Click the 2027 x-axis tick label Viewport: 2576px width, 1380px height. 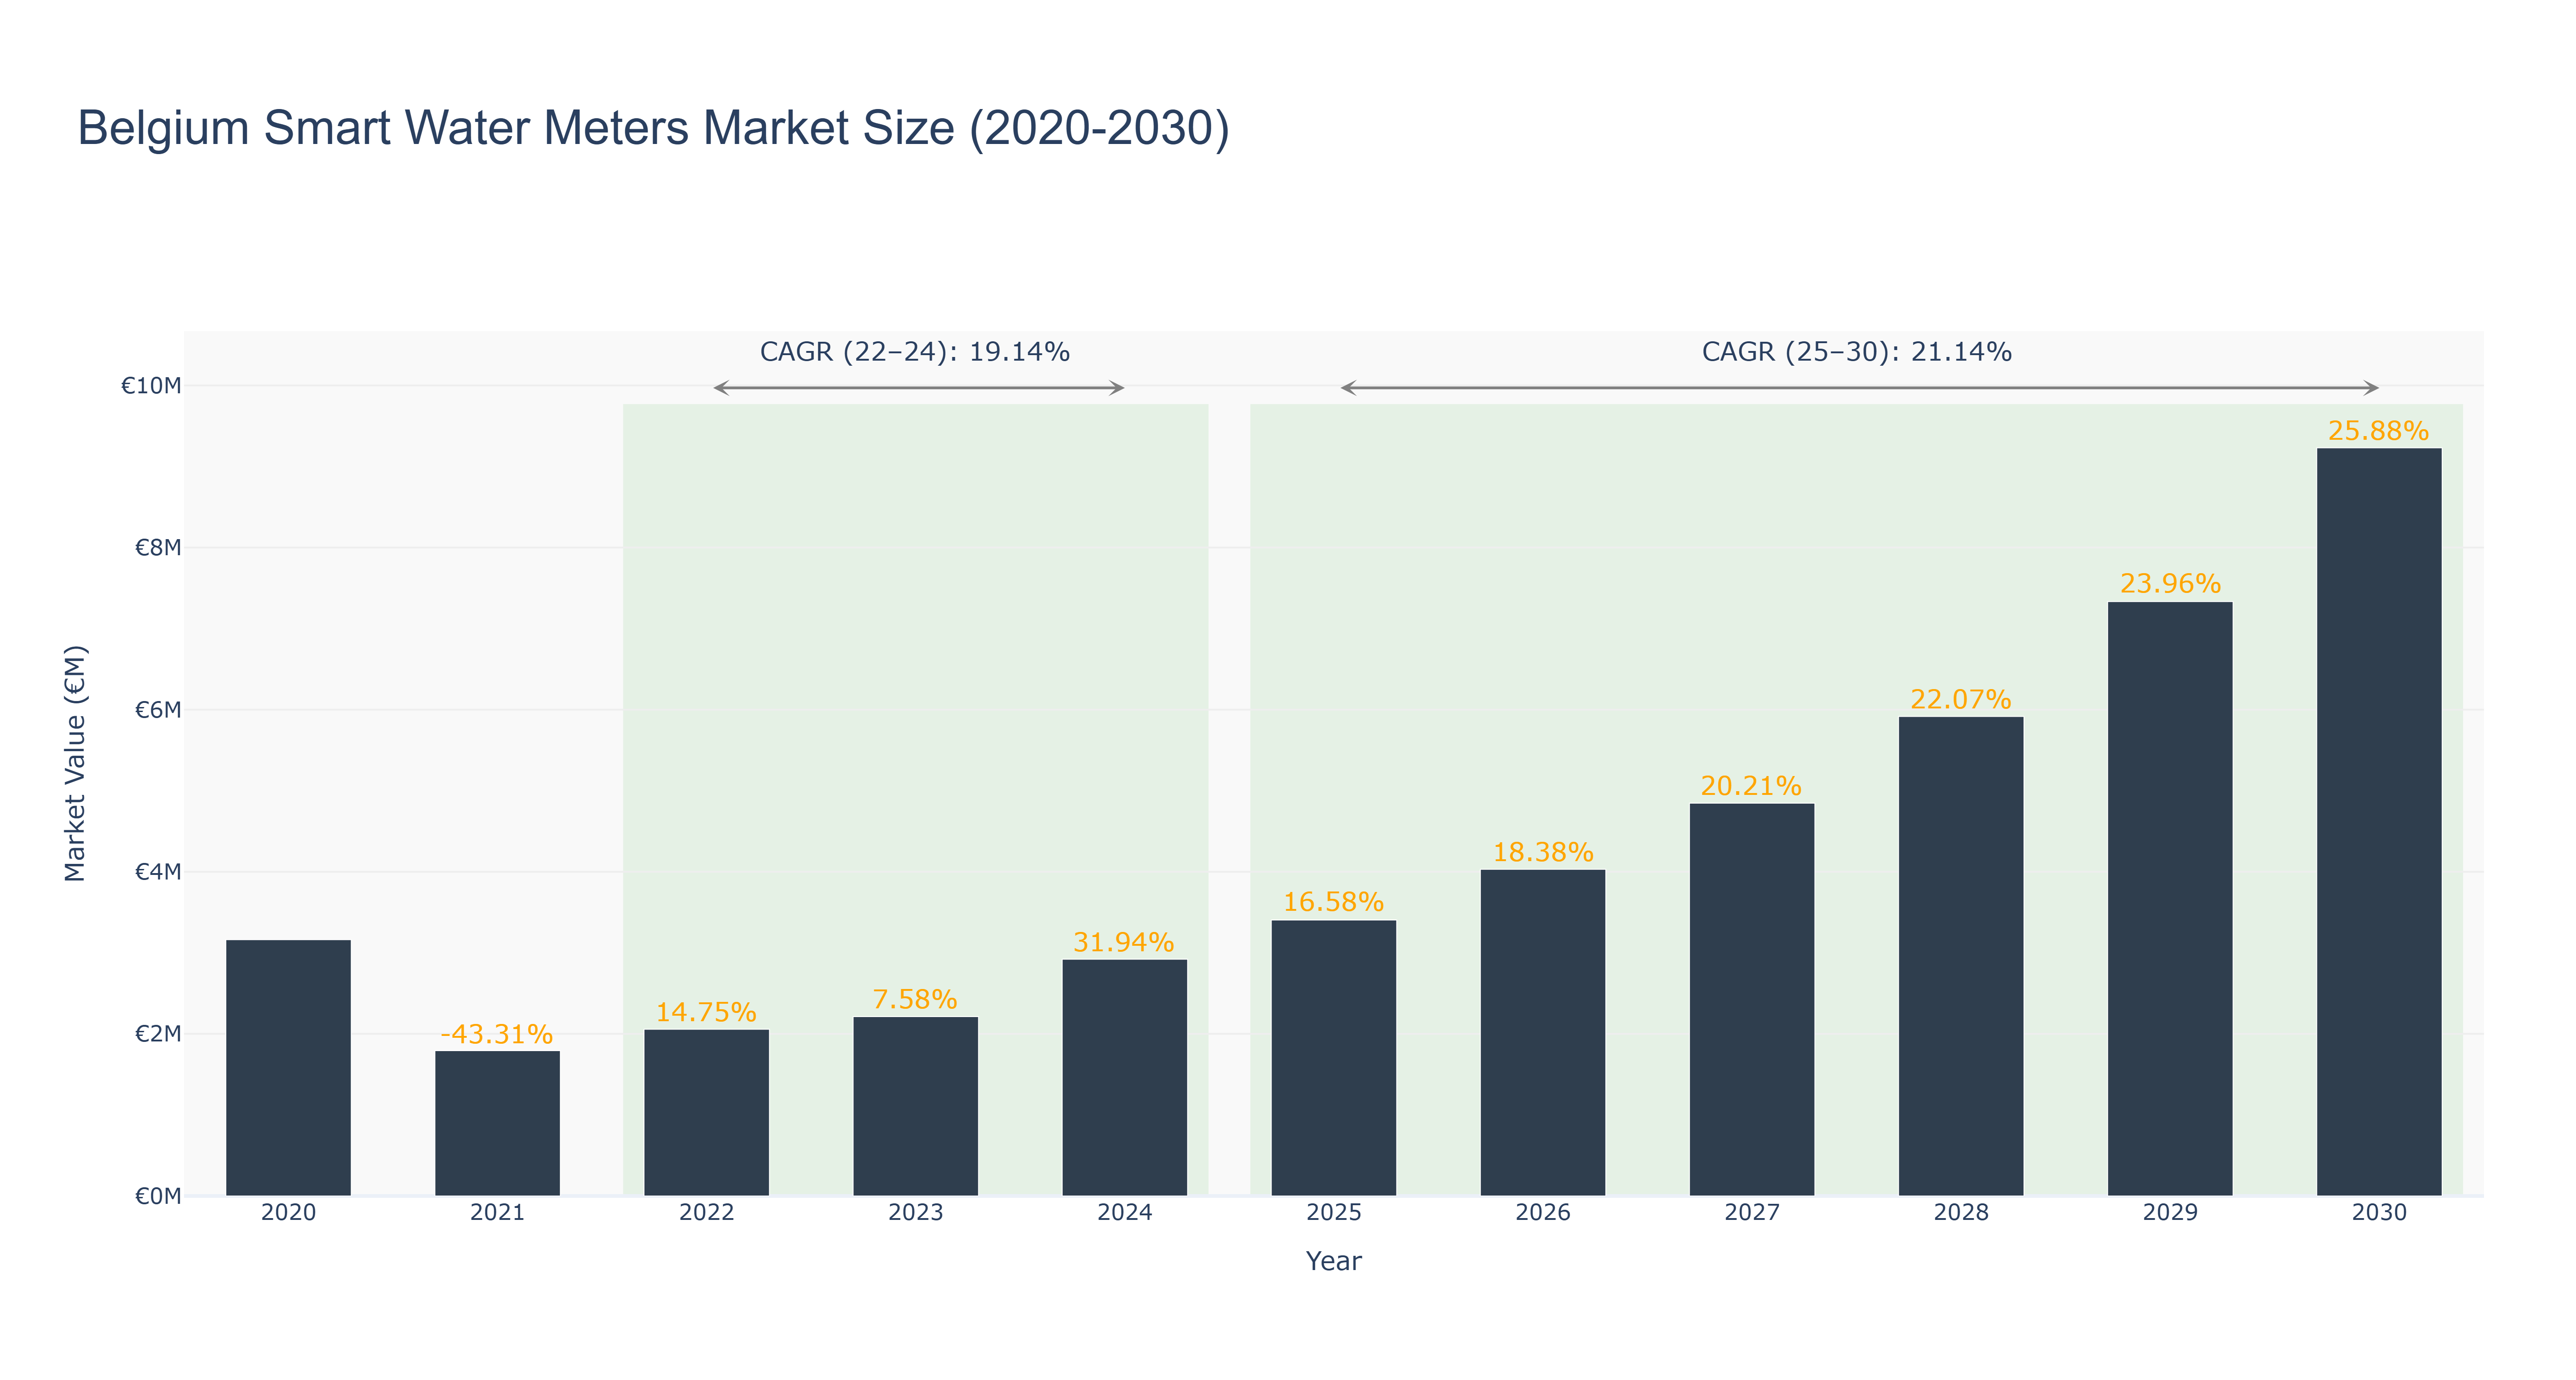pyautogui.click(x=1751, y=1213)
